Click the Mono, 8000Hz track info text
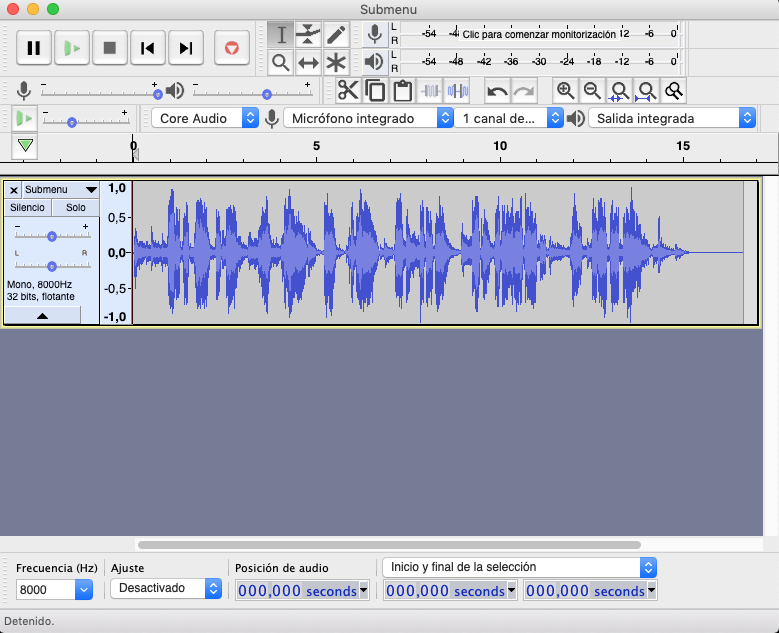The width and height of the screenshot is (779, 633). (x=39, y=285)
